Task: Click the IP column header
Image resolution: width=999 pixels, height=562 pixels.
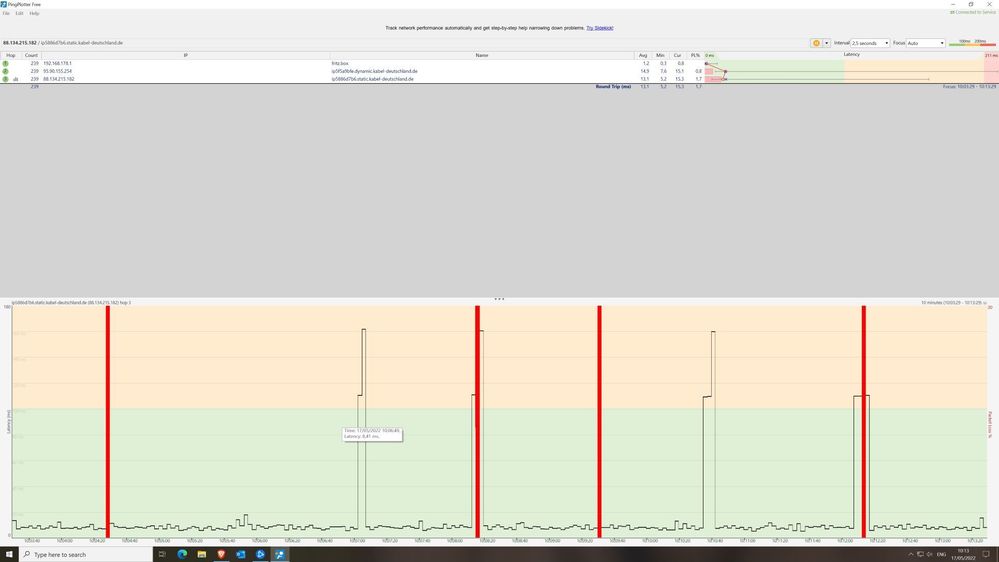Action: click(x=185, y=55)
